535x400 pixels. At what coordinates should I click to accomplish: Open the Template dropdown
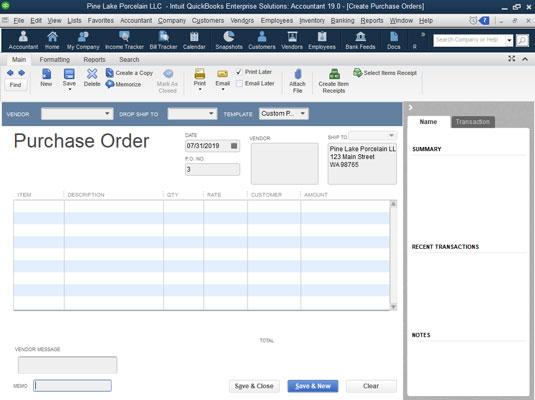303,114
